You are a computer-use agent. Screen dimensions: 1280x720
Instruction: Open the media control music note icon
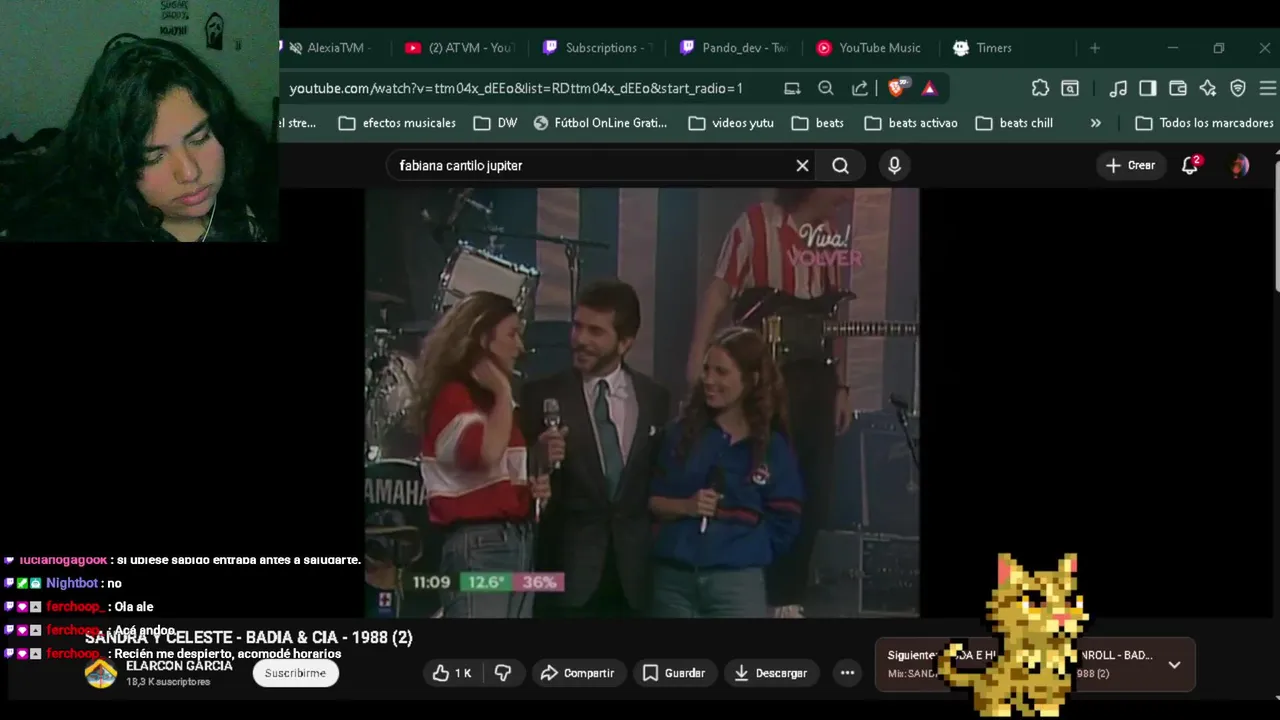tap(1119, 88)
